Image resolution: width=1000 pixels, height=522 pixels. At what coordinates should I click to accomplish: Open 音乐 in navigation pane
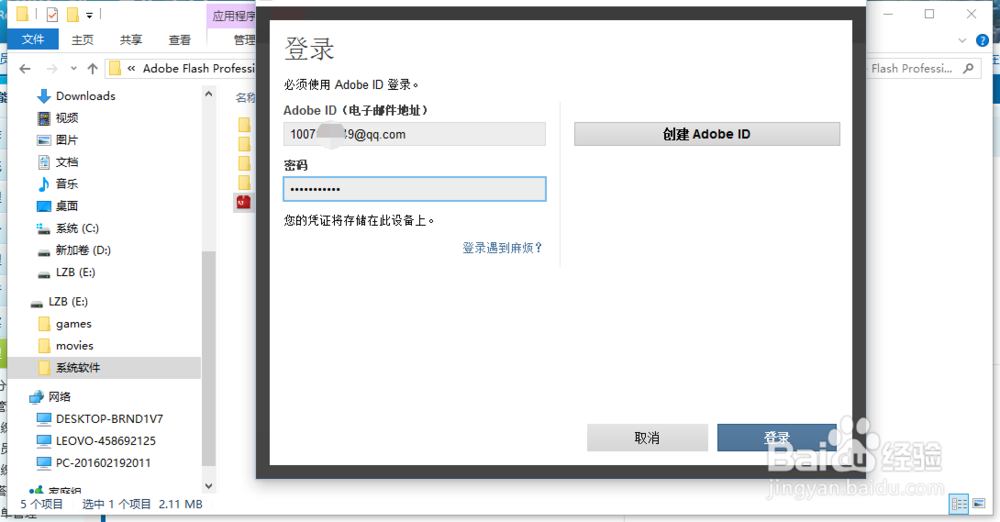67,184
